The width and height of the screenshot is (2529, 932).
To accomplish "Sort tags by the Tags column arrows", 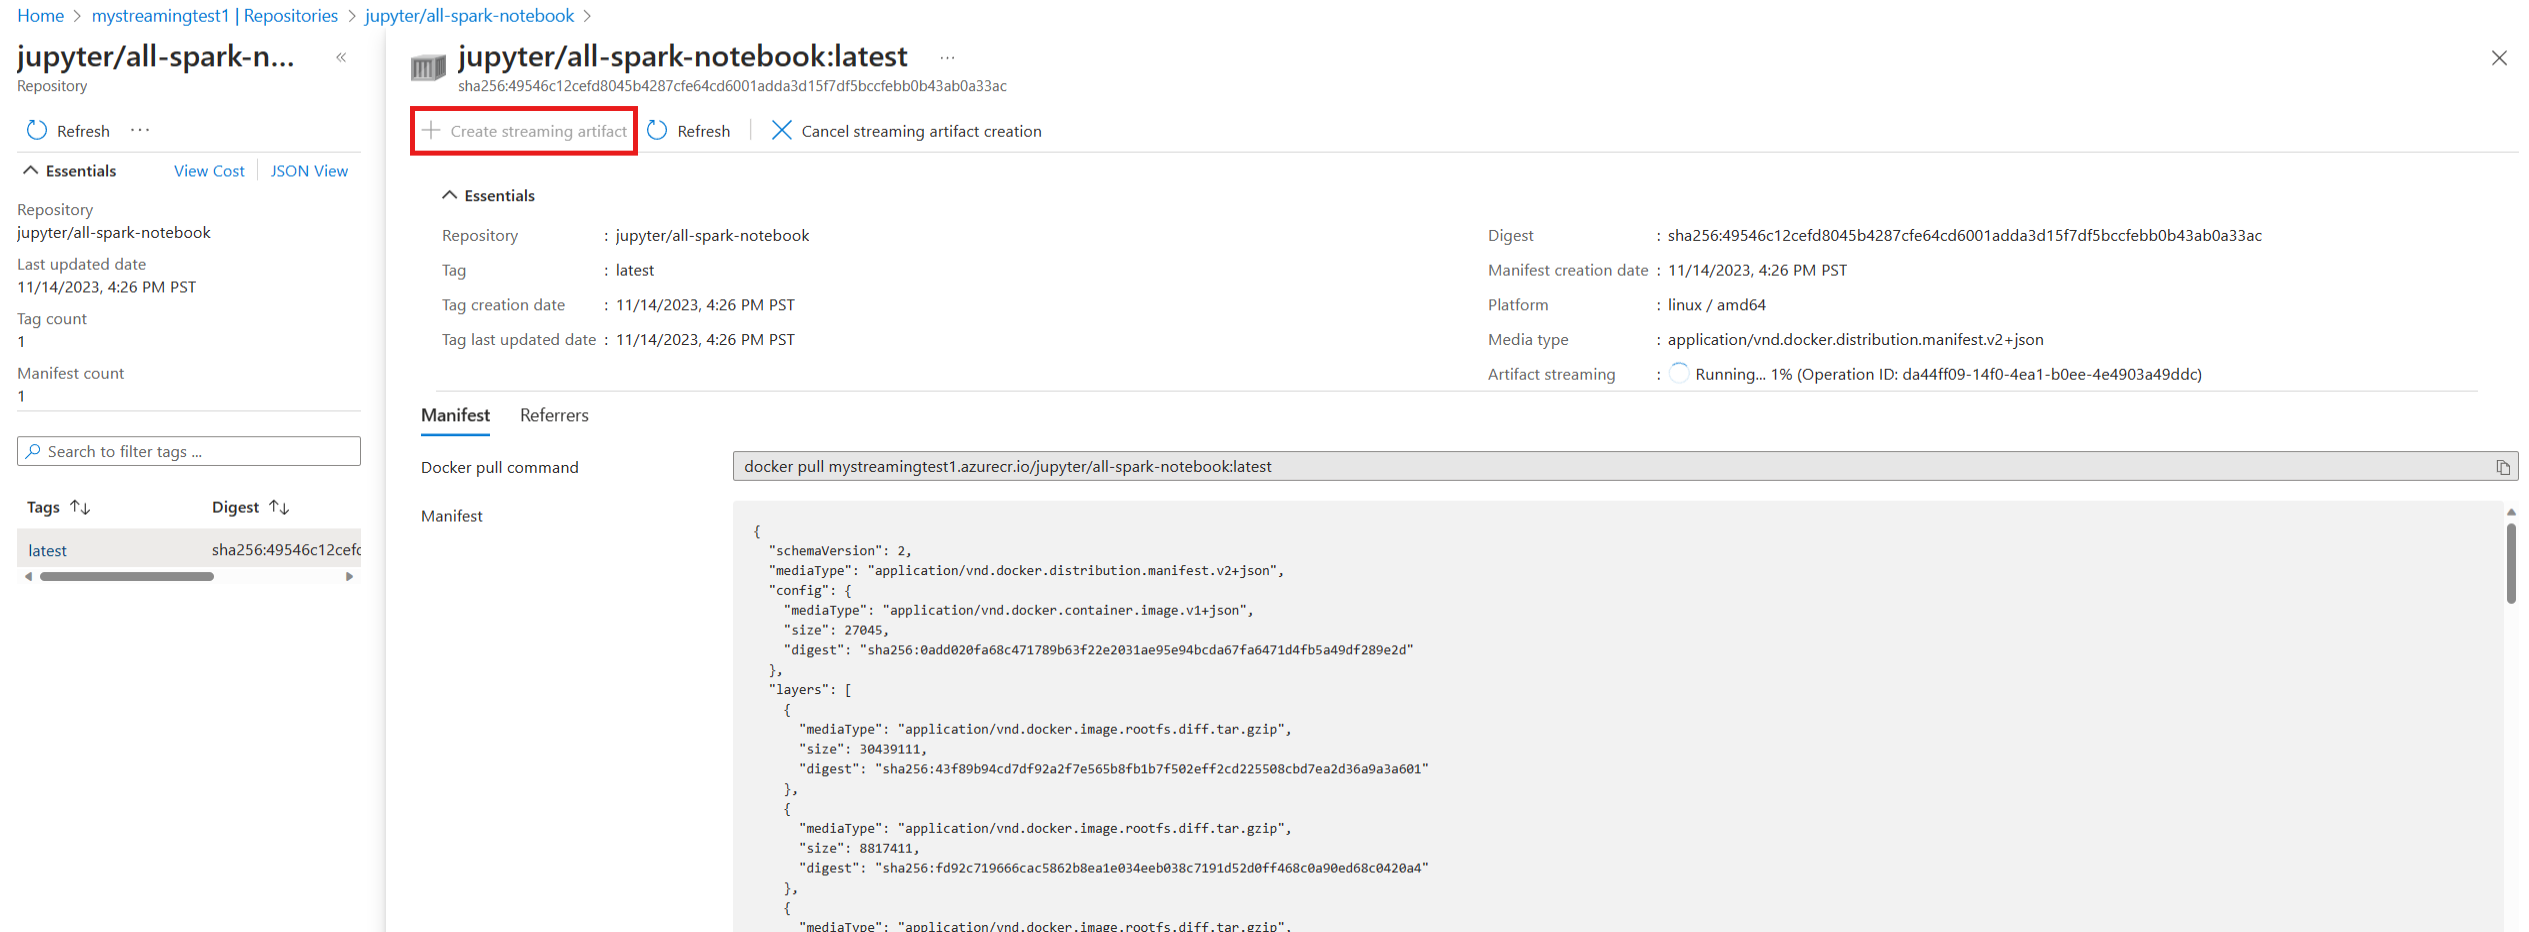I will (80, 508).
